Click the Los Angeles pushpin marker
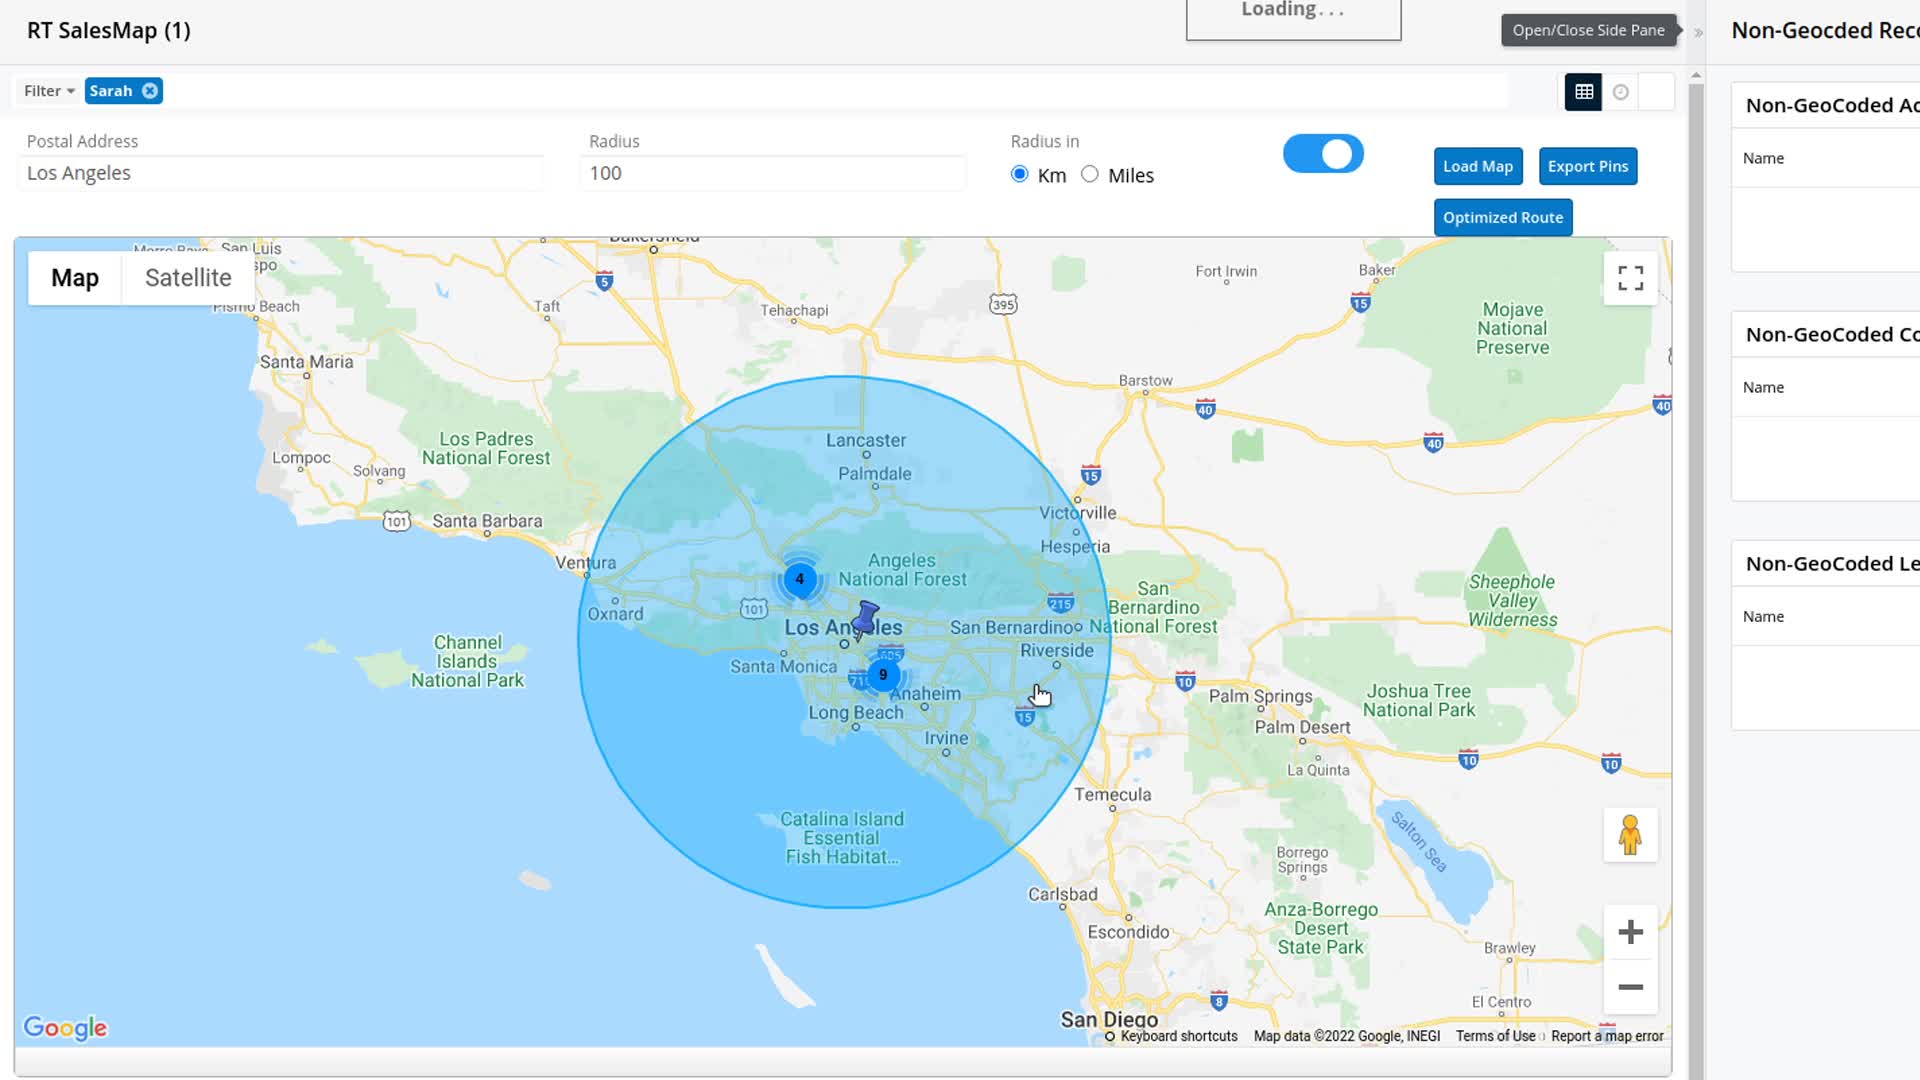 [865, 619]
